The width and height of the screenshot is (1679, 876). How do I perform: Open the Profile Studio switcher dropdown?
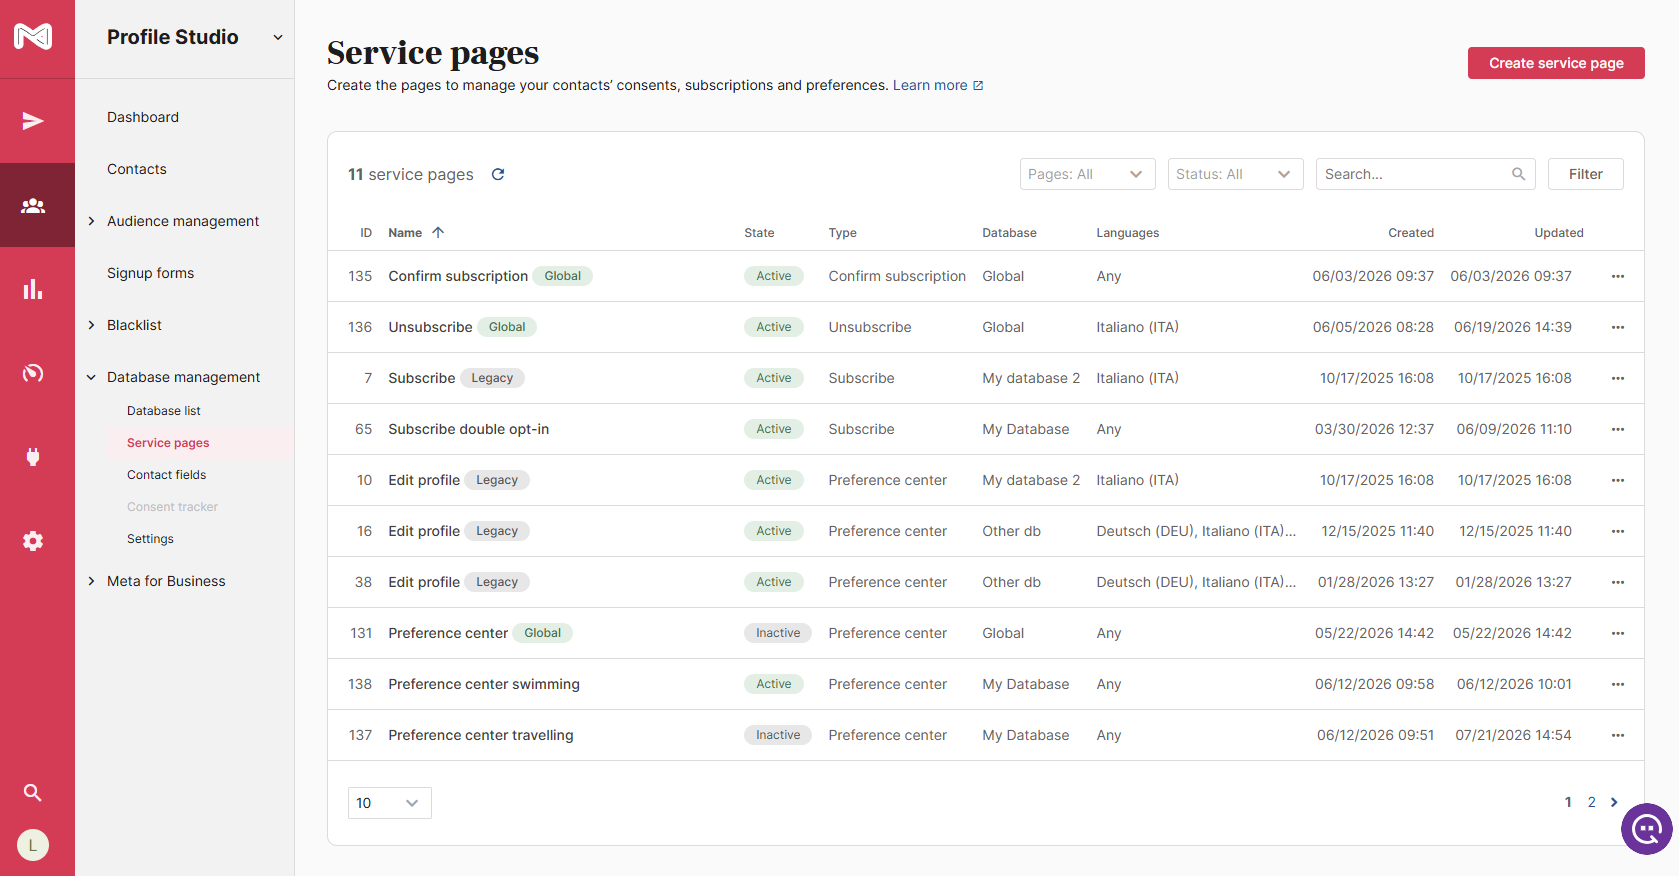tap(278, 38)
